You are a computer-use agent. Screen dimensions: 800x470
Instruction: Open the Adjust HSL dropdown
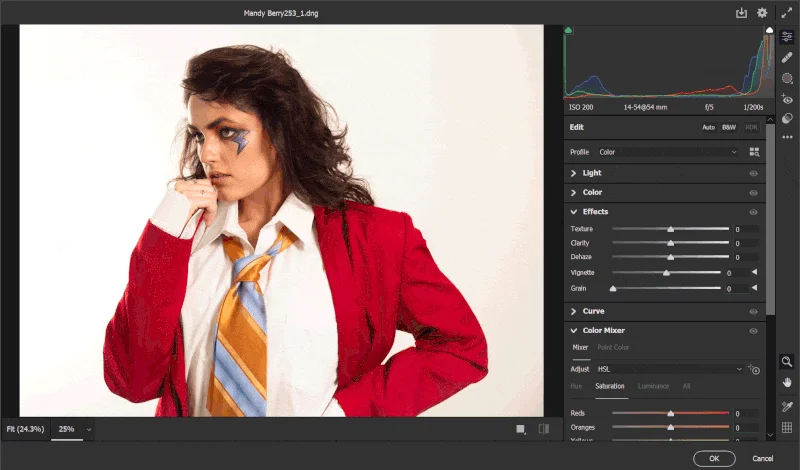point(669,369)
